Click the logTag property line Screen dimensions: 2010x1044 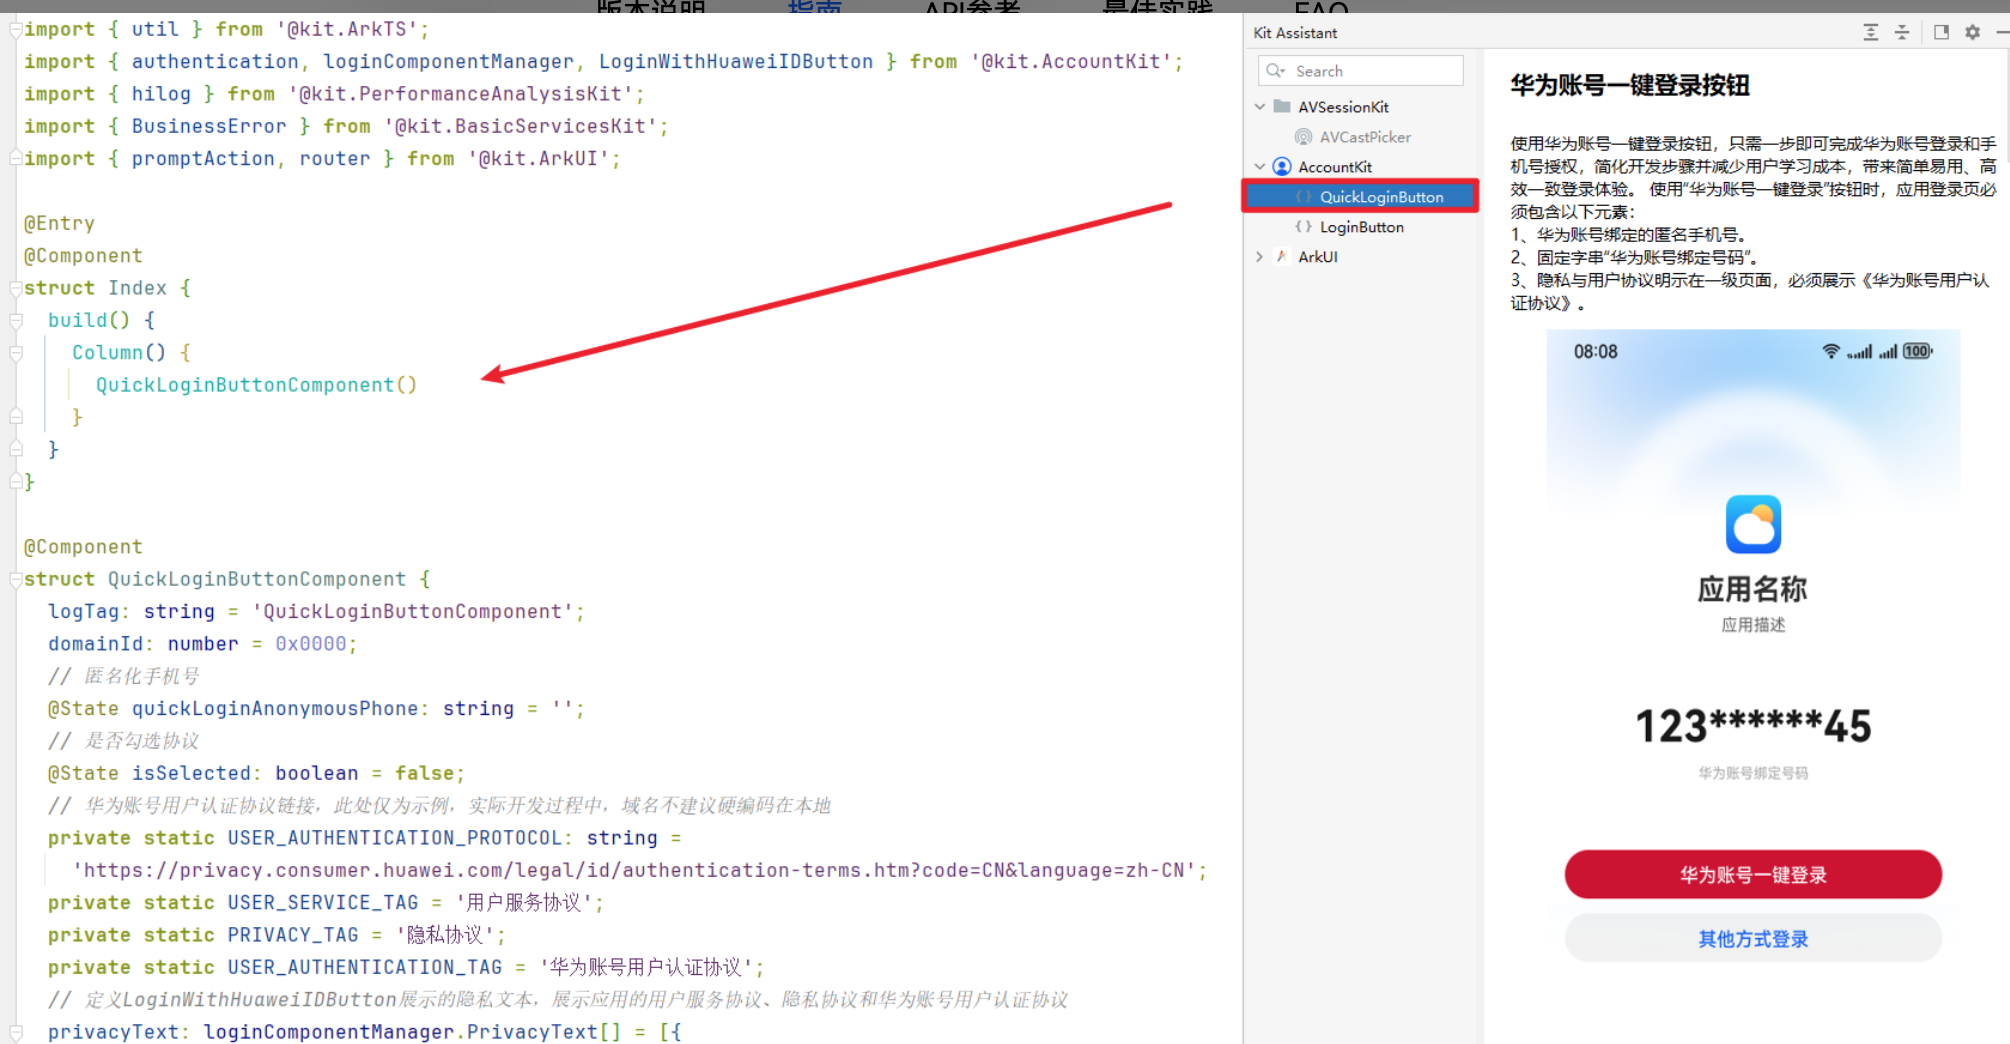pyautogui.click(x=316, y=611)
